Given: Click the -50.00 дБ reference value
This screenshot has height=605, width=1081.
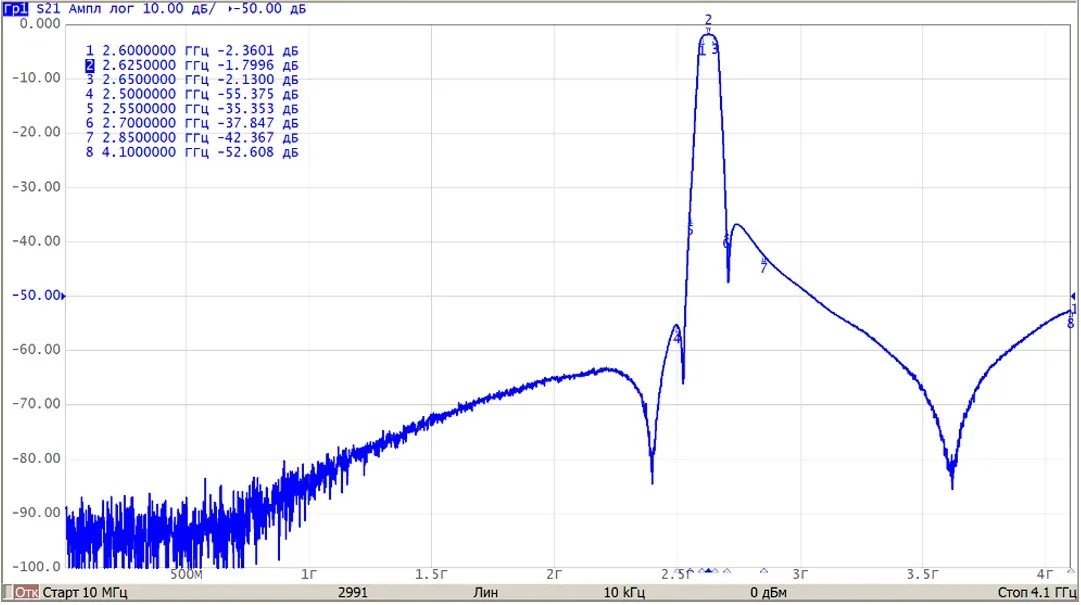Looking at the screenshot, I should click(x=271, y=8).
